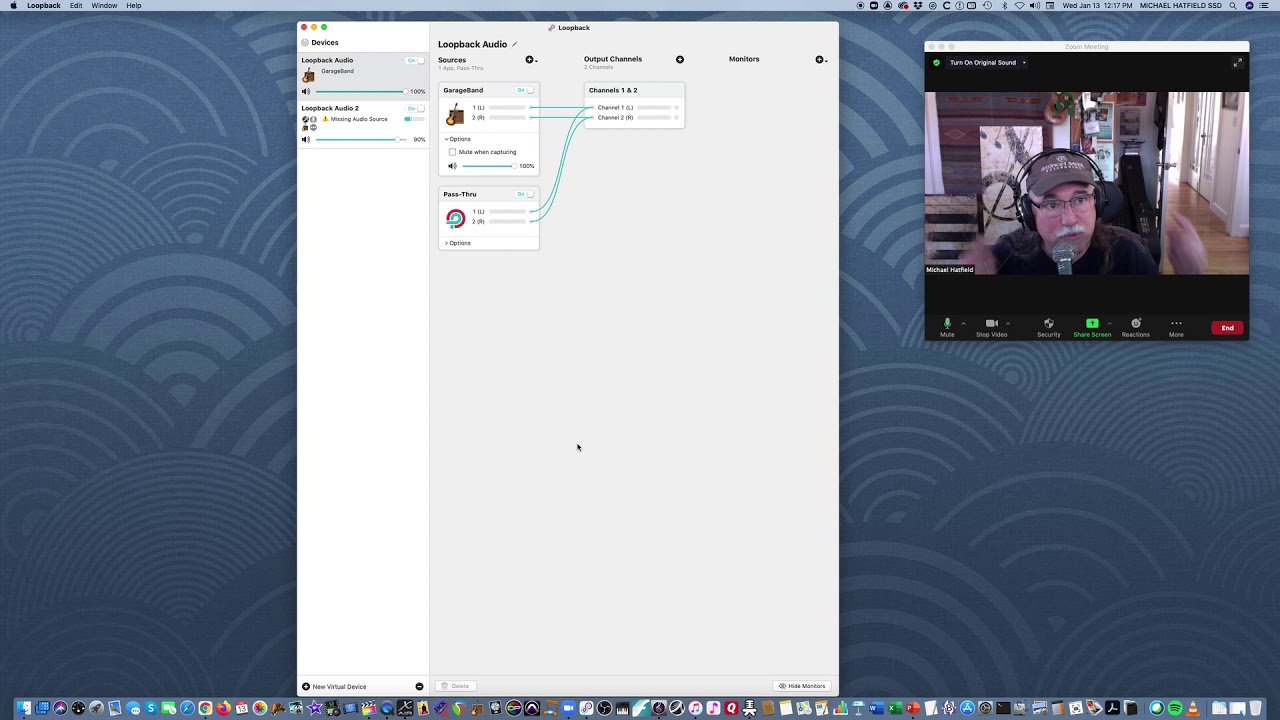
Task: Toggle the Loopback Audio 2 device On switch
Action: (415, 108)
